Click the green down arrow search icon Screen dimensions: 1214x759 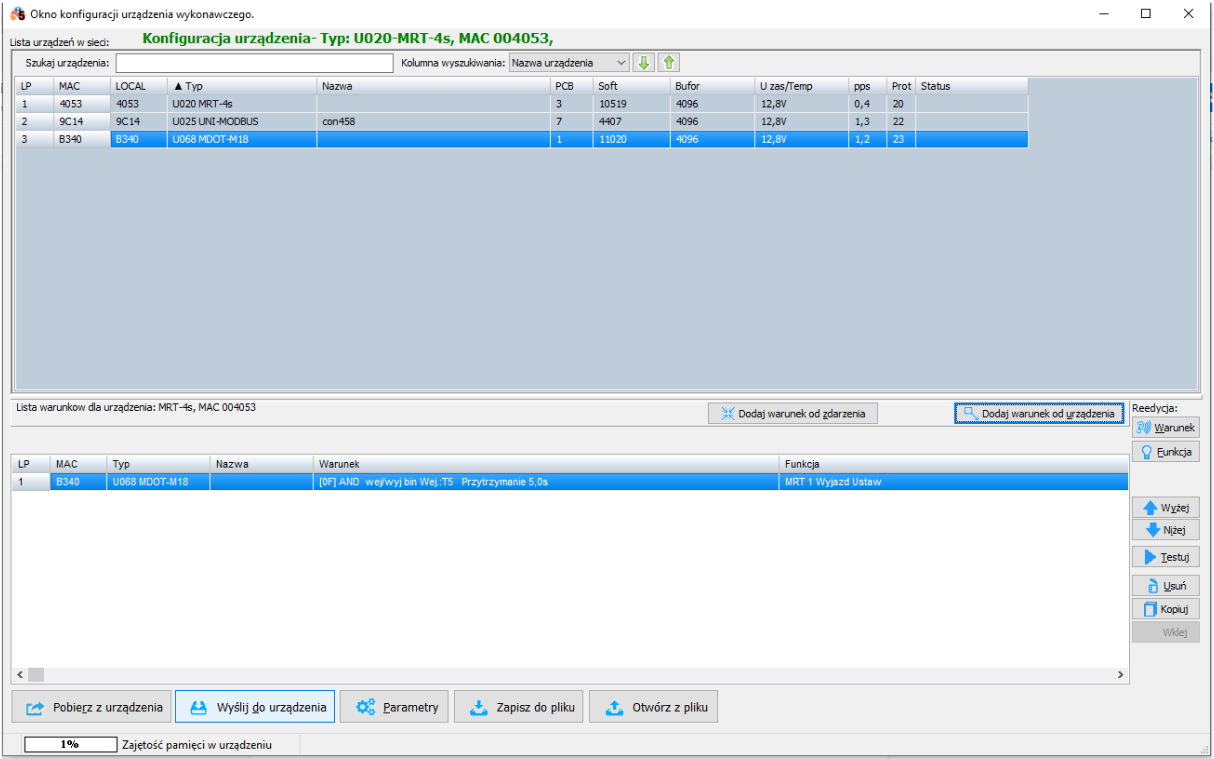[x=643, y=63]
